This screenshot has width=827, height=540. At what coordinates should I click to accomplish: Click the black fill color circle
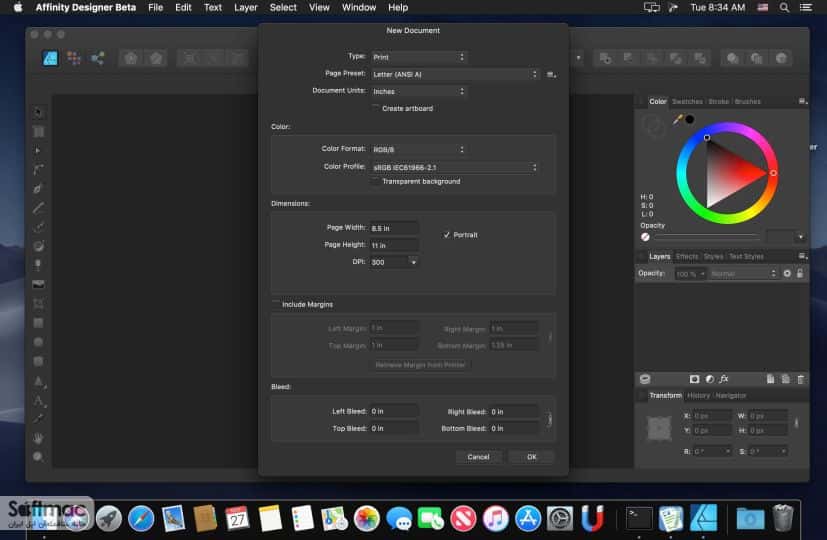click(690, 119)
